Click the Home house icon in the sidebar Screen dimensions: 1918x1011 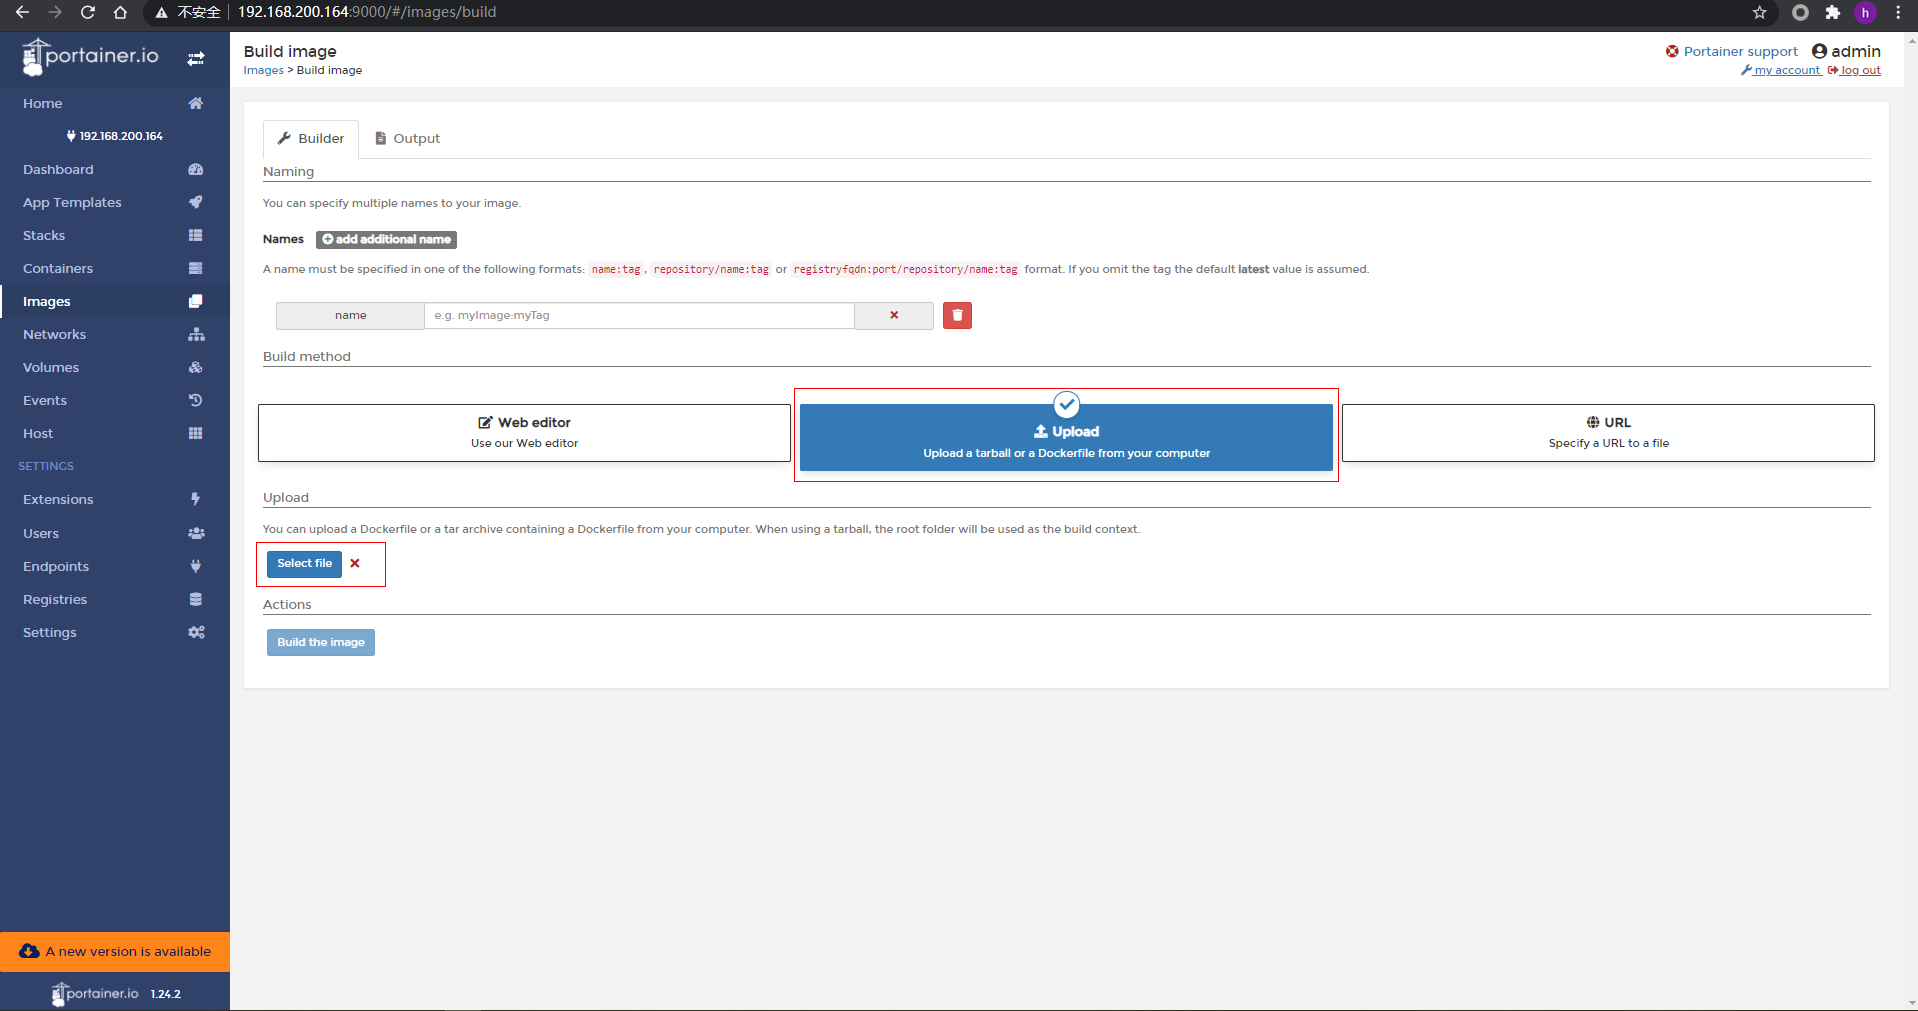click(x=196, y=103)
